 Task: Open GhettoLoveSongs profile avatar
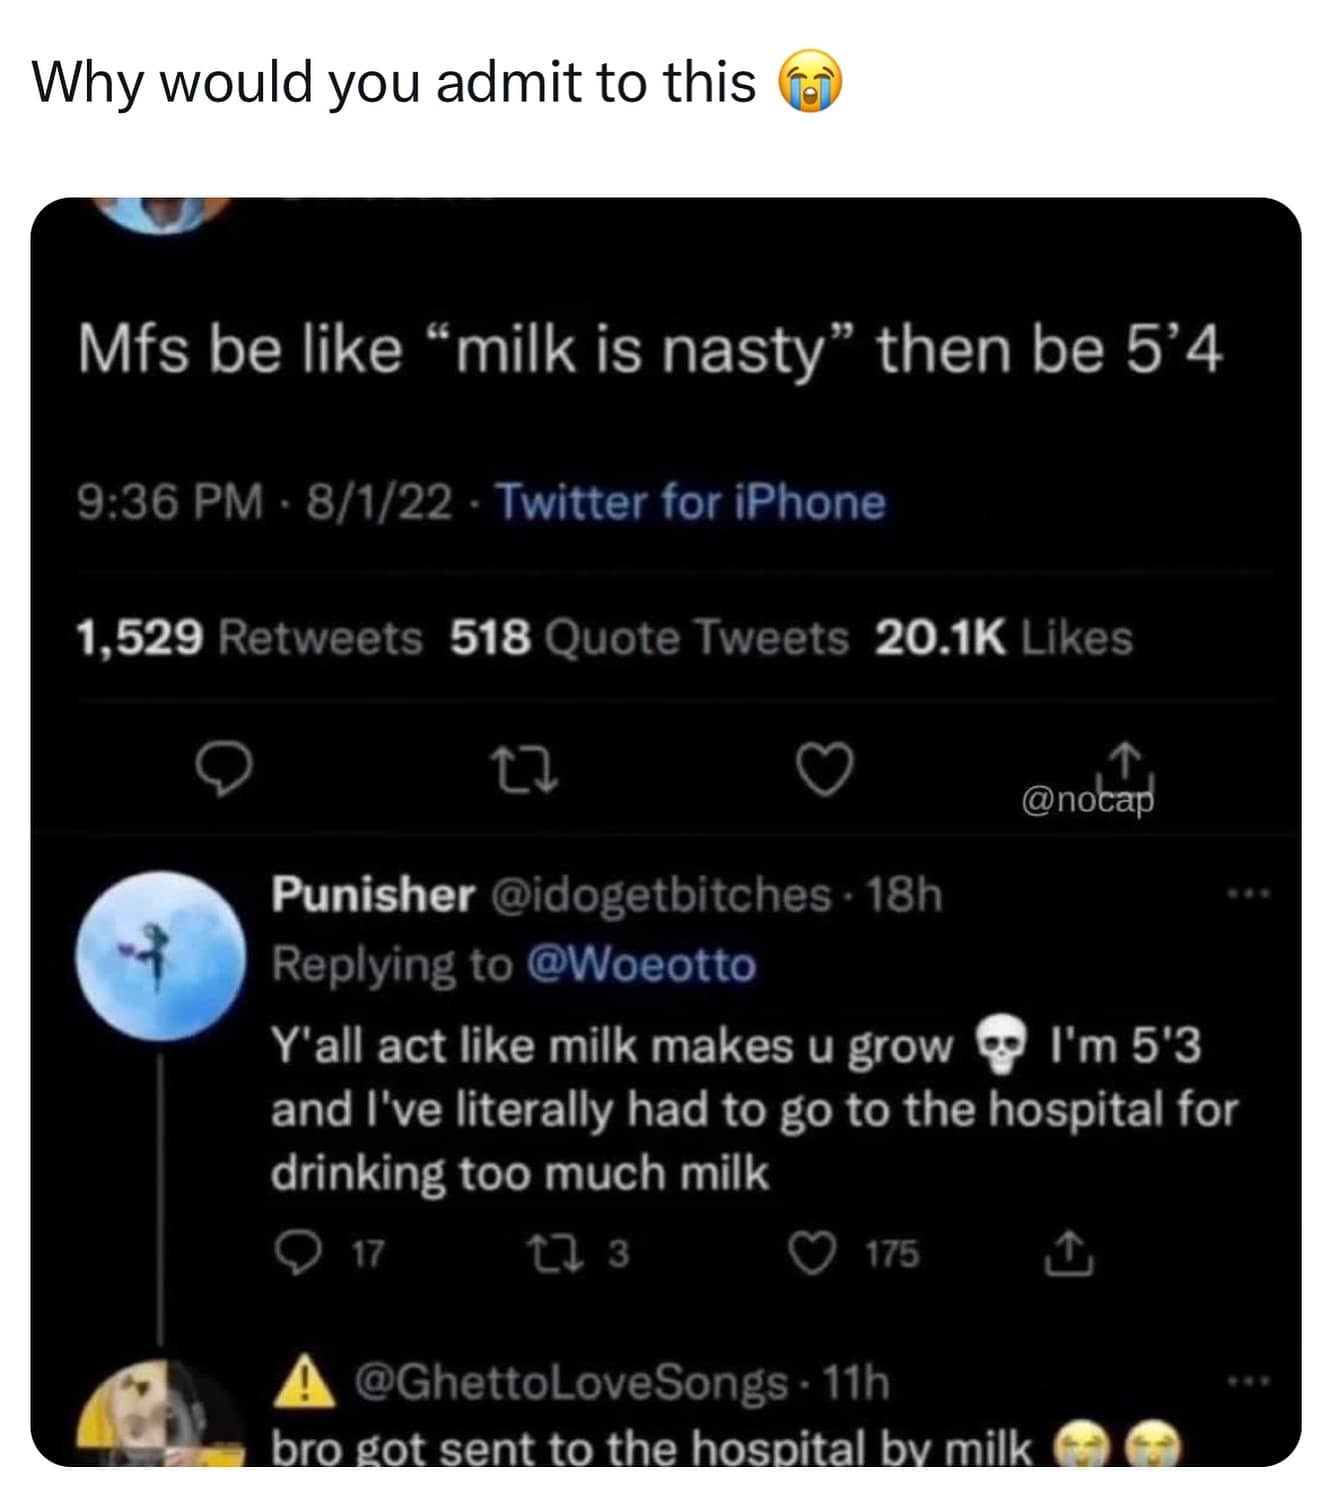tap(160, 1412)
